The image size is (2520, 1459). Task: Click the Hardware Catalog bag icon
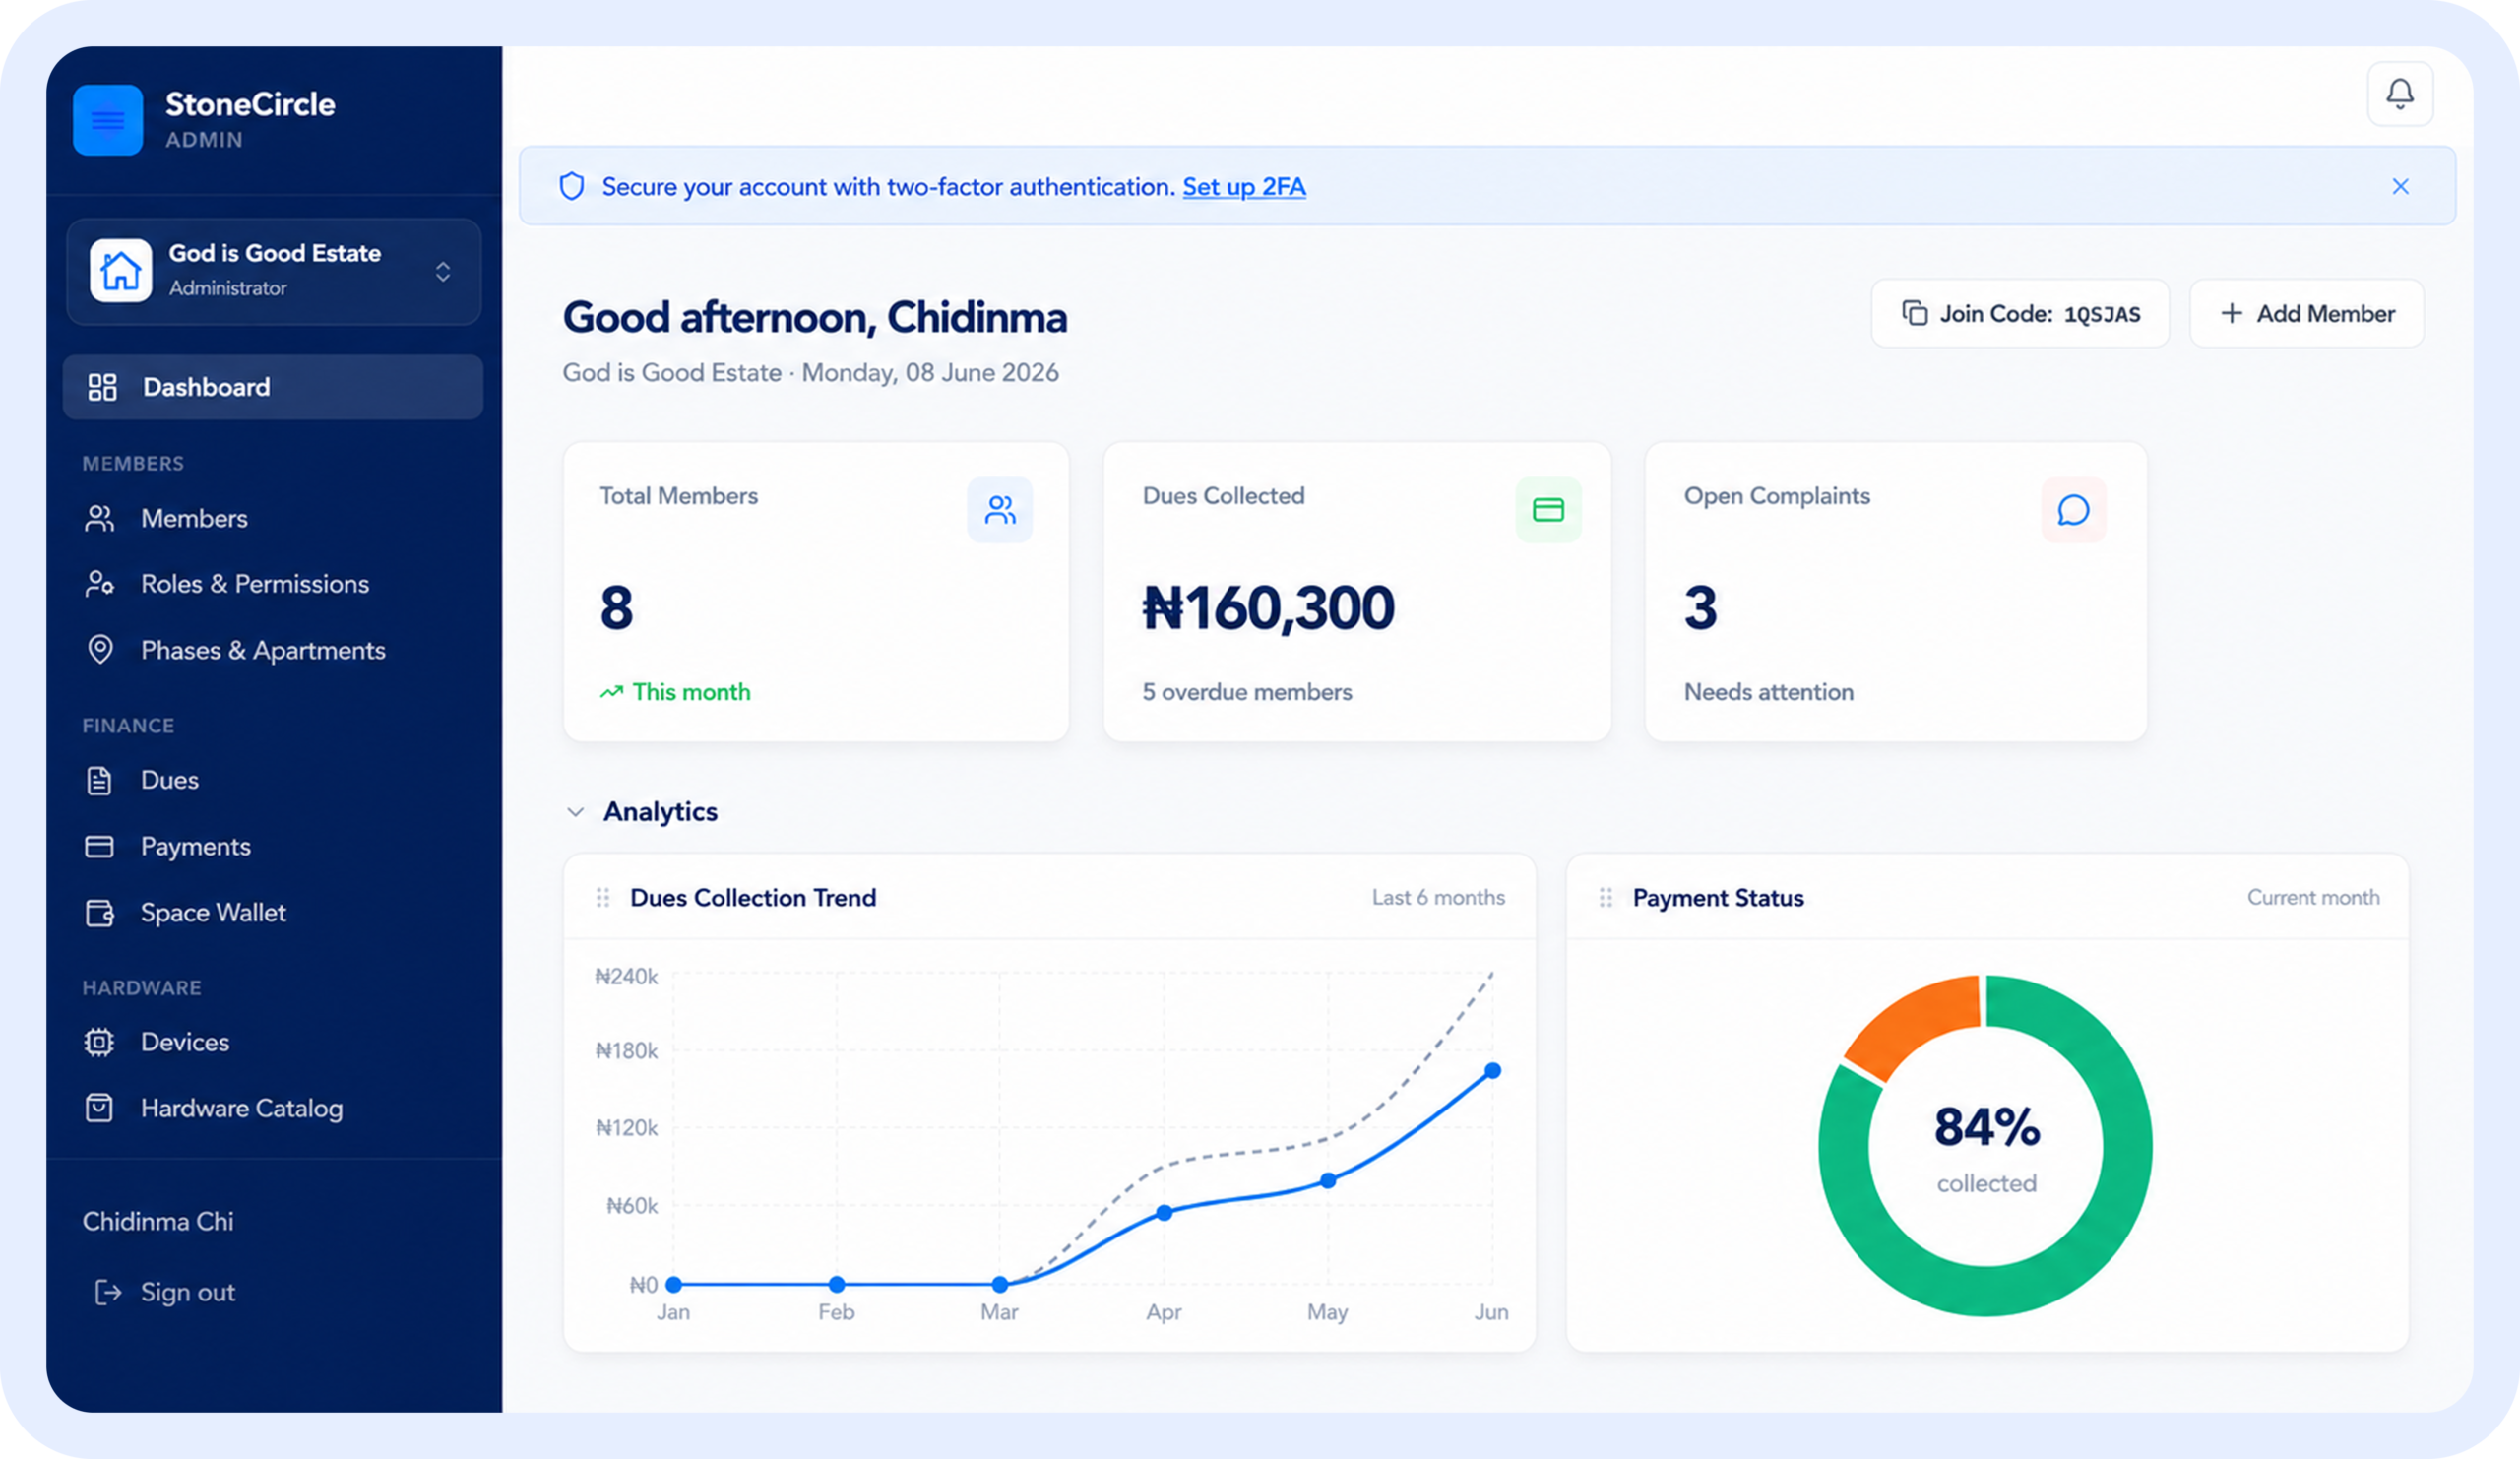[x=99, y=1108]
